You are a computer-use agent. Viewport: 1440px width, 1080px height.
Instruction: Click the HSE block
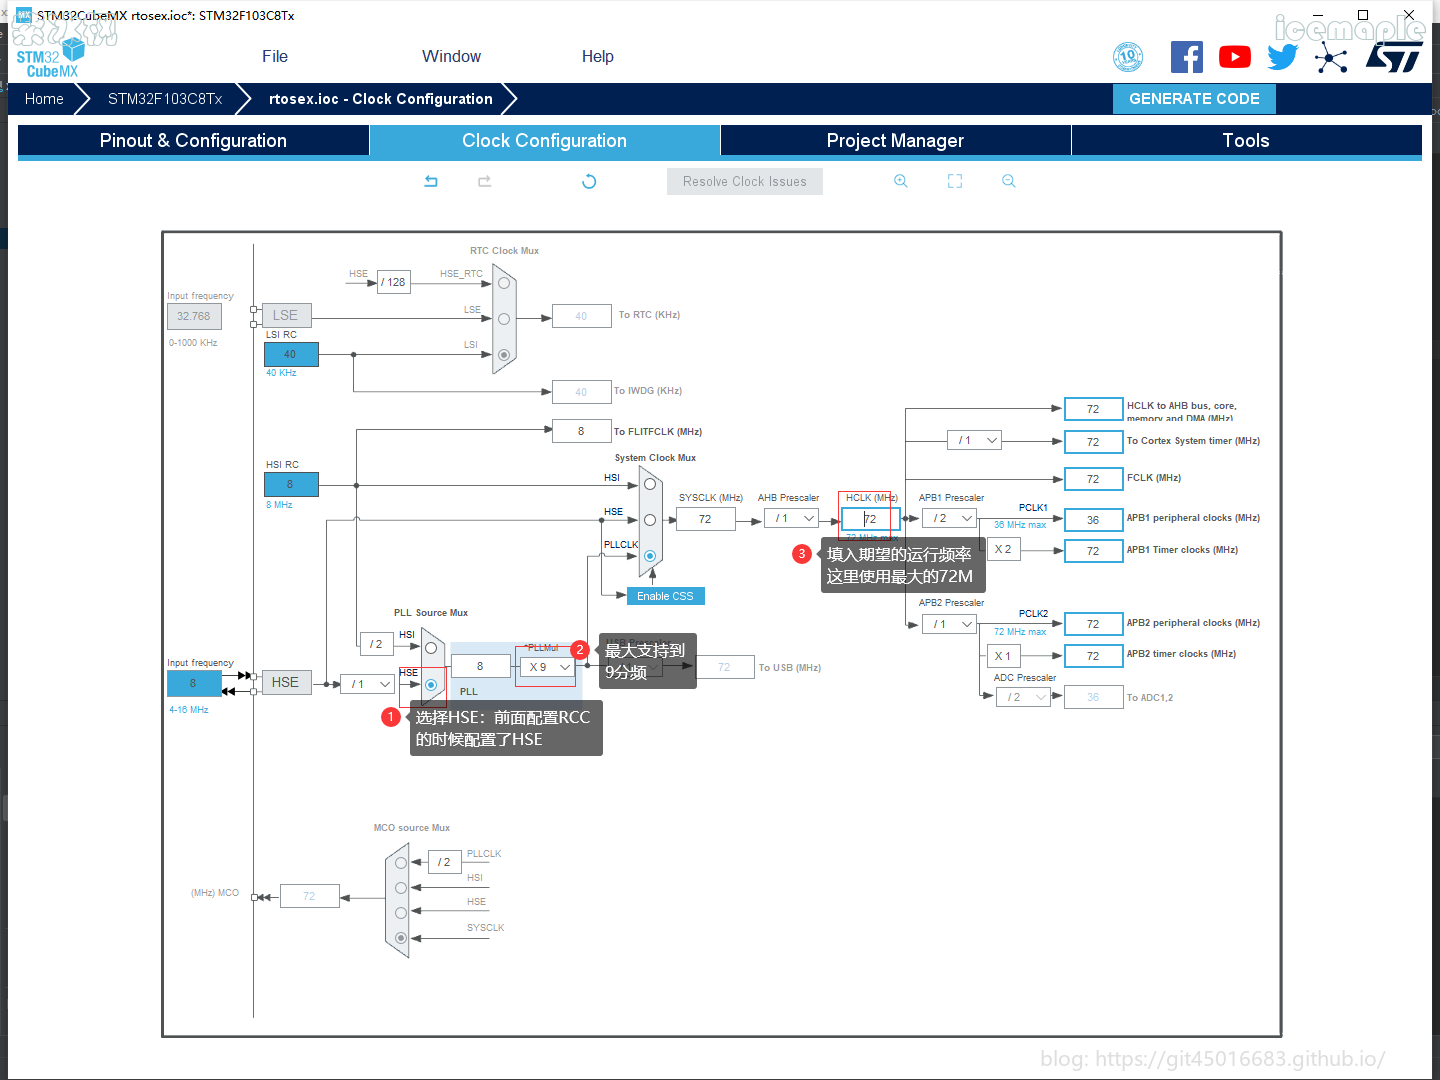285,682
